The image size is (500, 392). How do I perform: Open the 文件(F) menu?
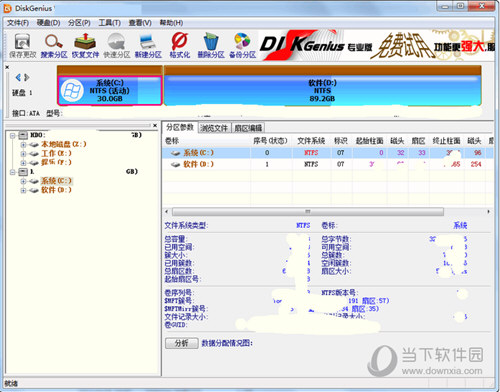tap(18, 23)
